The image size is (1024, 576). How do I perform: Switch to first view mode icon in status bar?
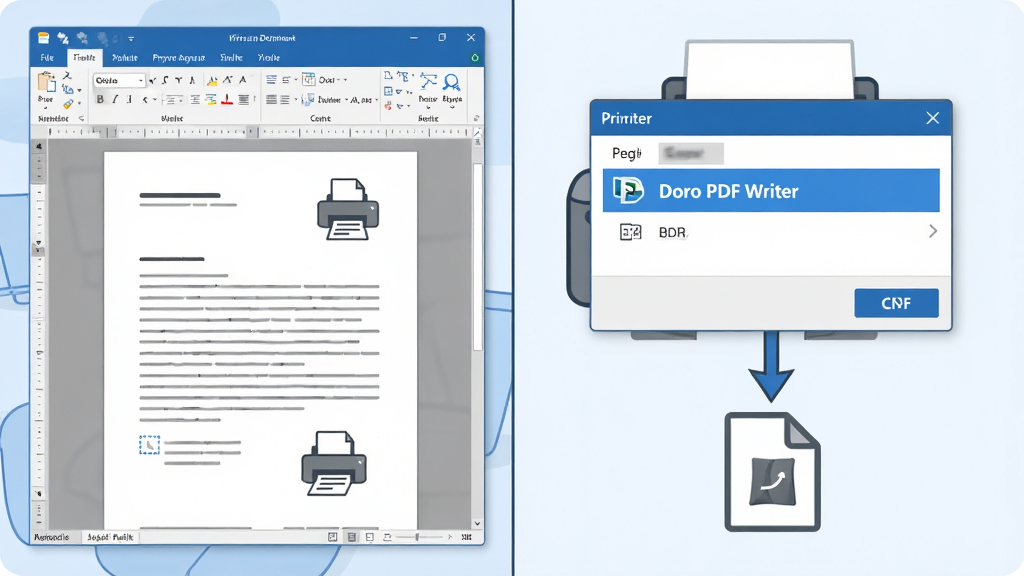(332, 537)
